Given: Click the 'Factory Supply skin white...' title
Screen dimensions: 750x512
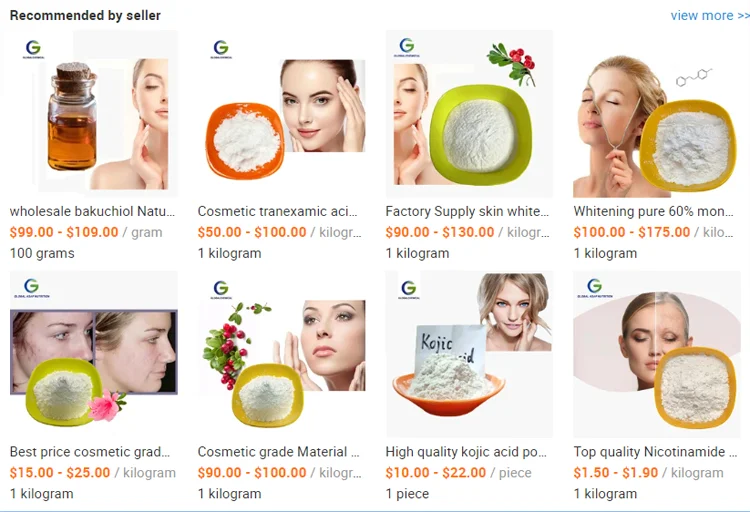Looking at the screenshot, I should click(x=467, y=211).
